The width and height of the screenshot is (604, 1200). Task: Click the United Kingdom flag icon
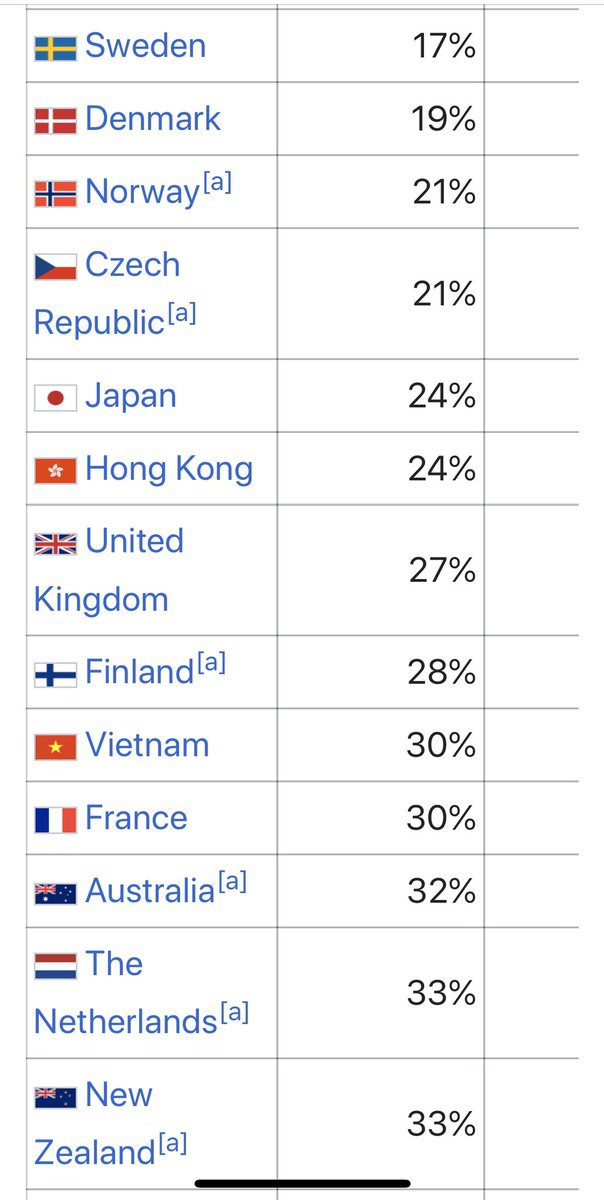[56, 544]
